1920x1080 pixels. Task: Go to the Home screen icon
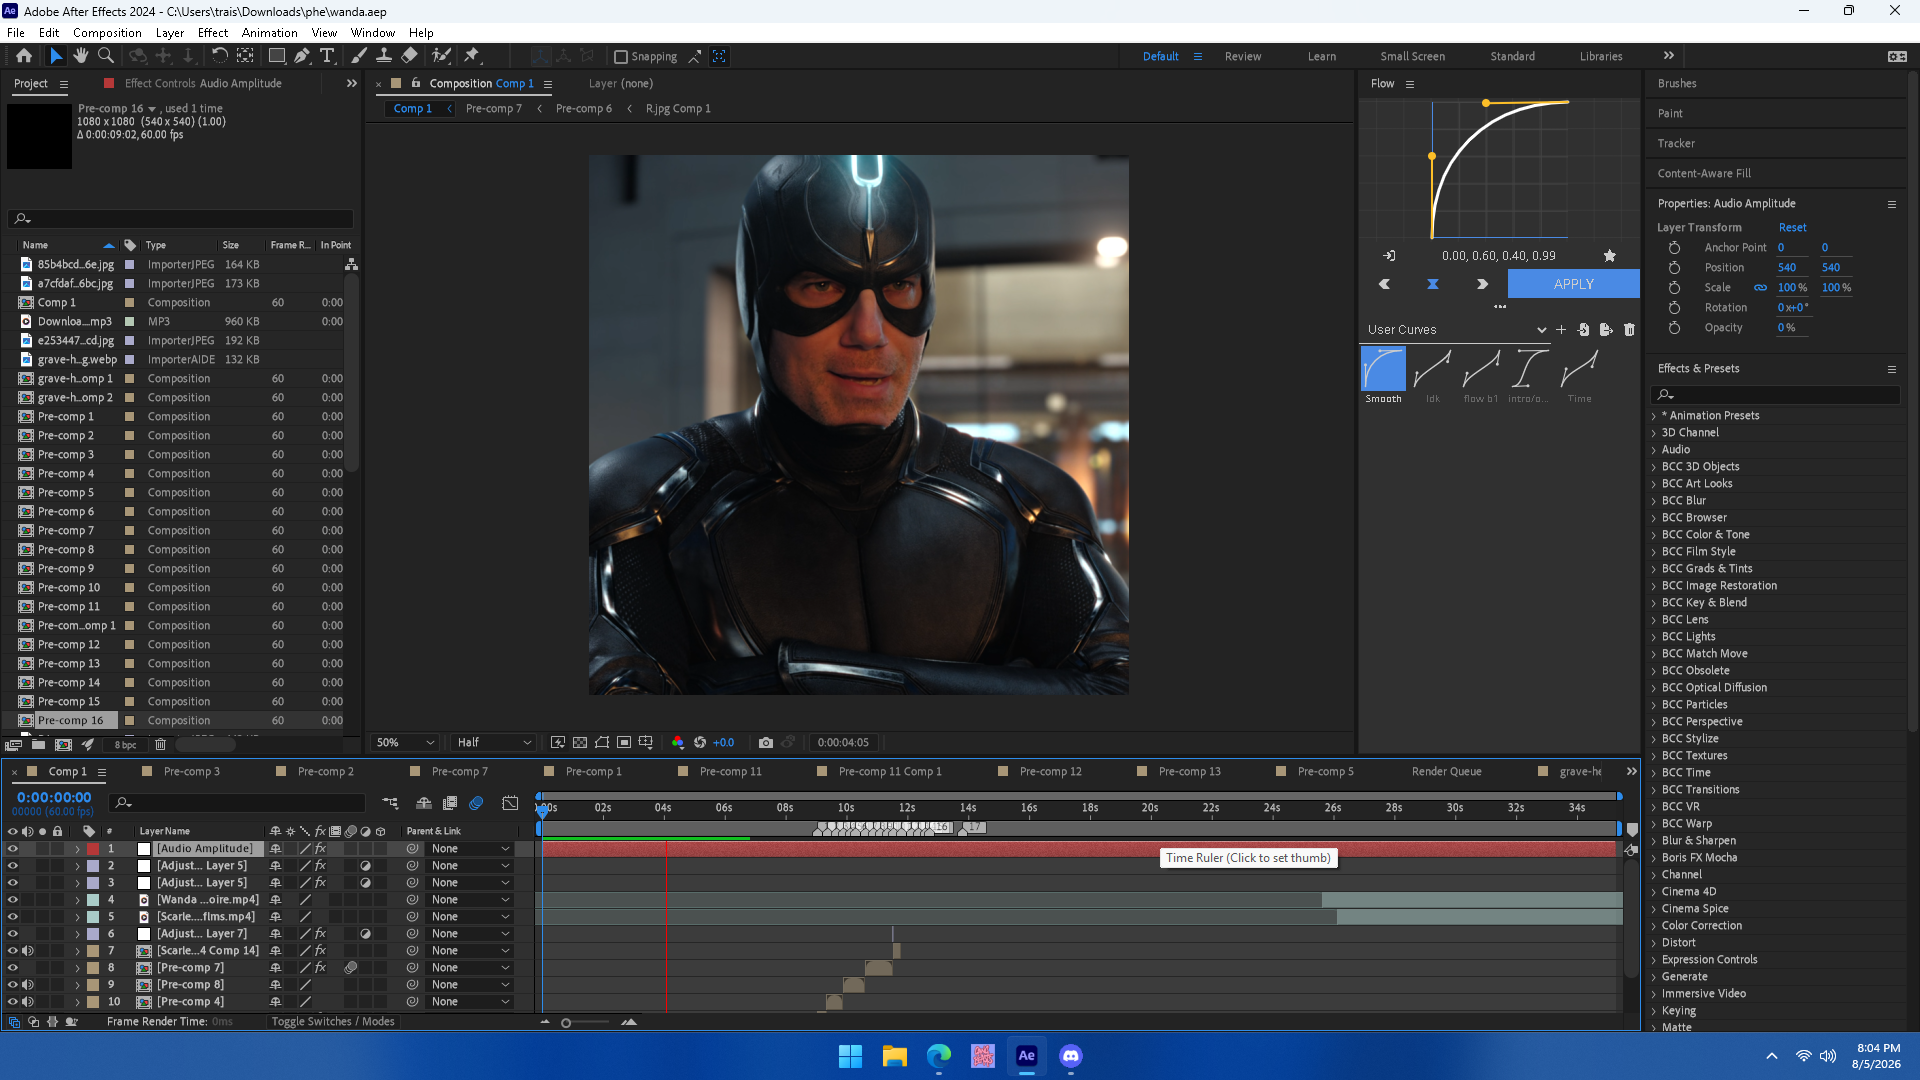24,56
